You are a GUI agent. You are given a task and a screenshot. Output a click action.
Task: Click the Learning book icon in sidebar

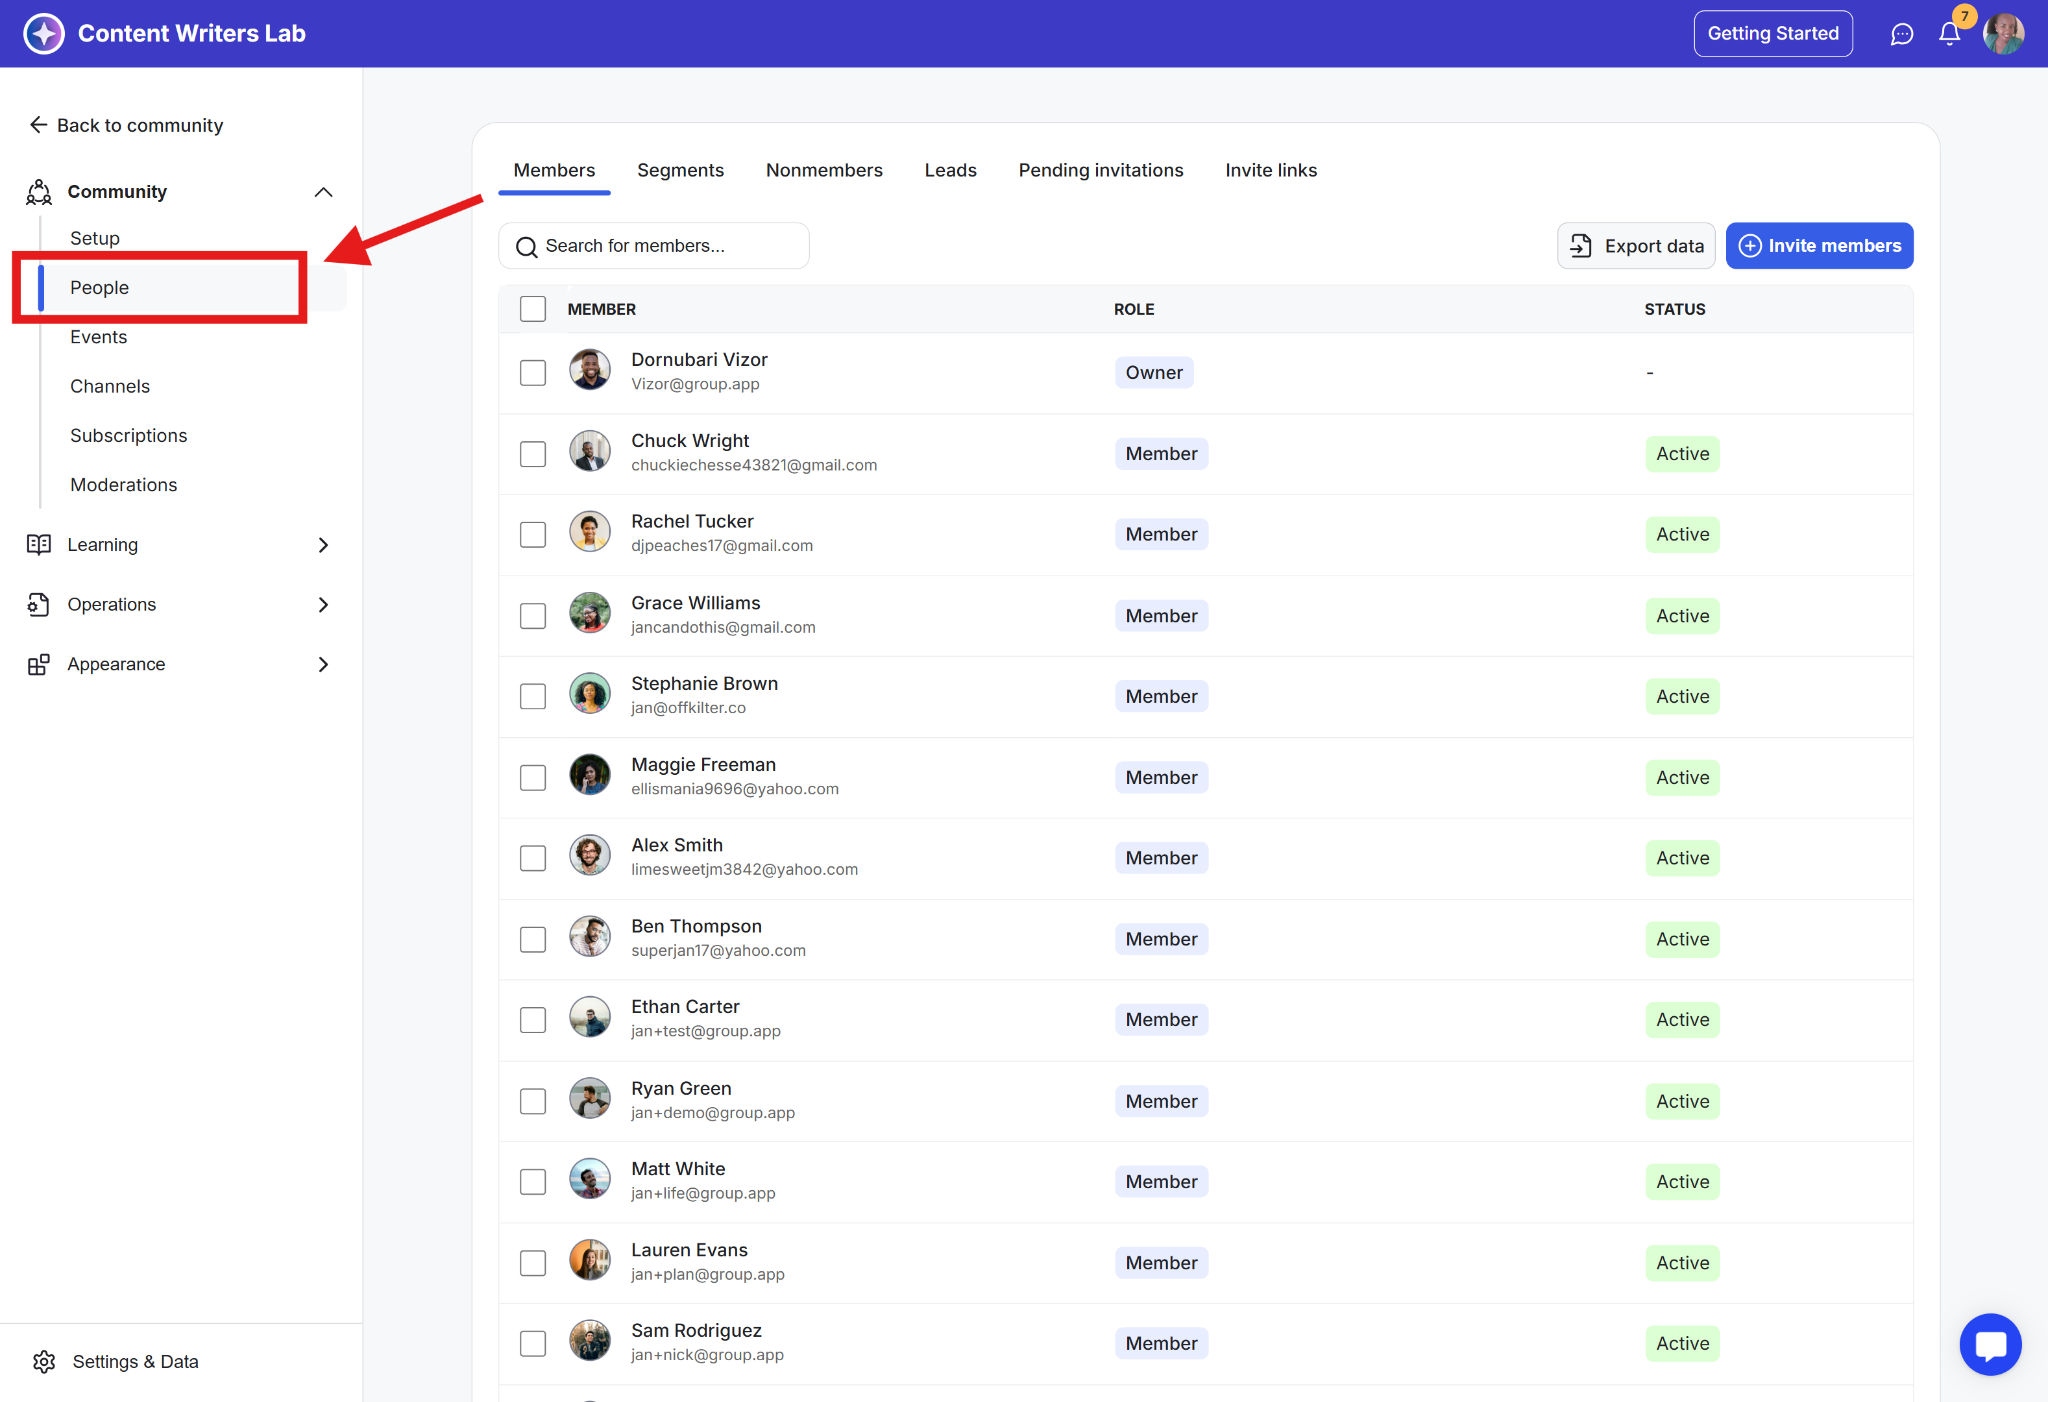point(39,545)
